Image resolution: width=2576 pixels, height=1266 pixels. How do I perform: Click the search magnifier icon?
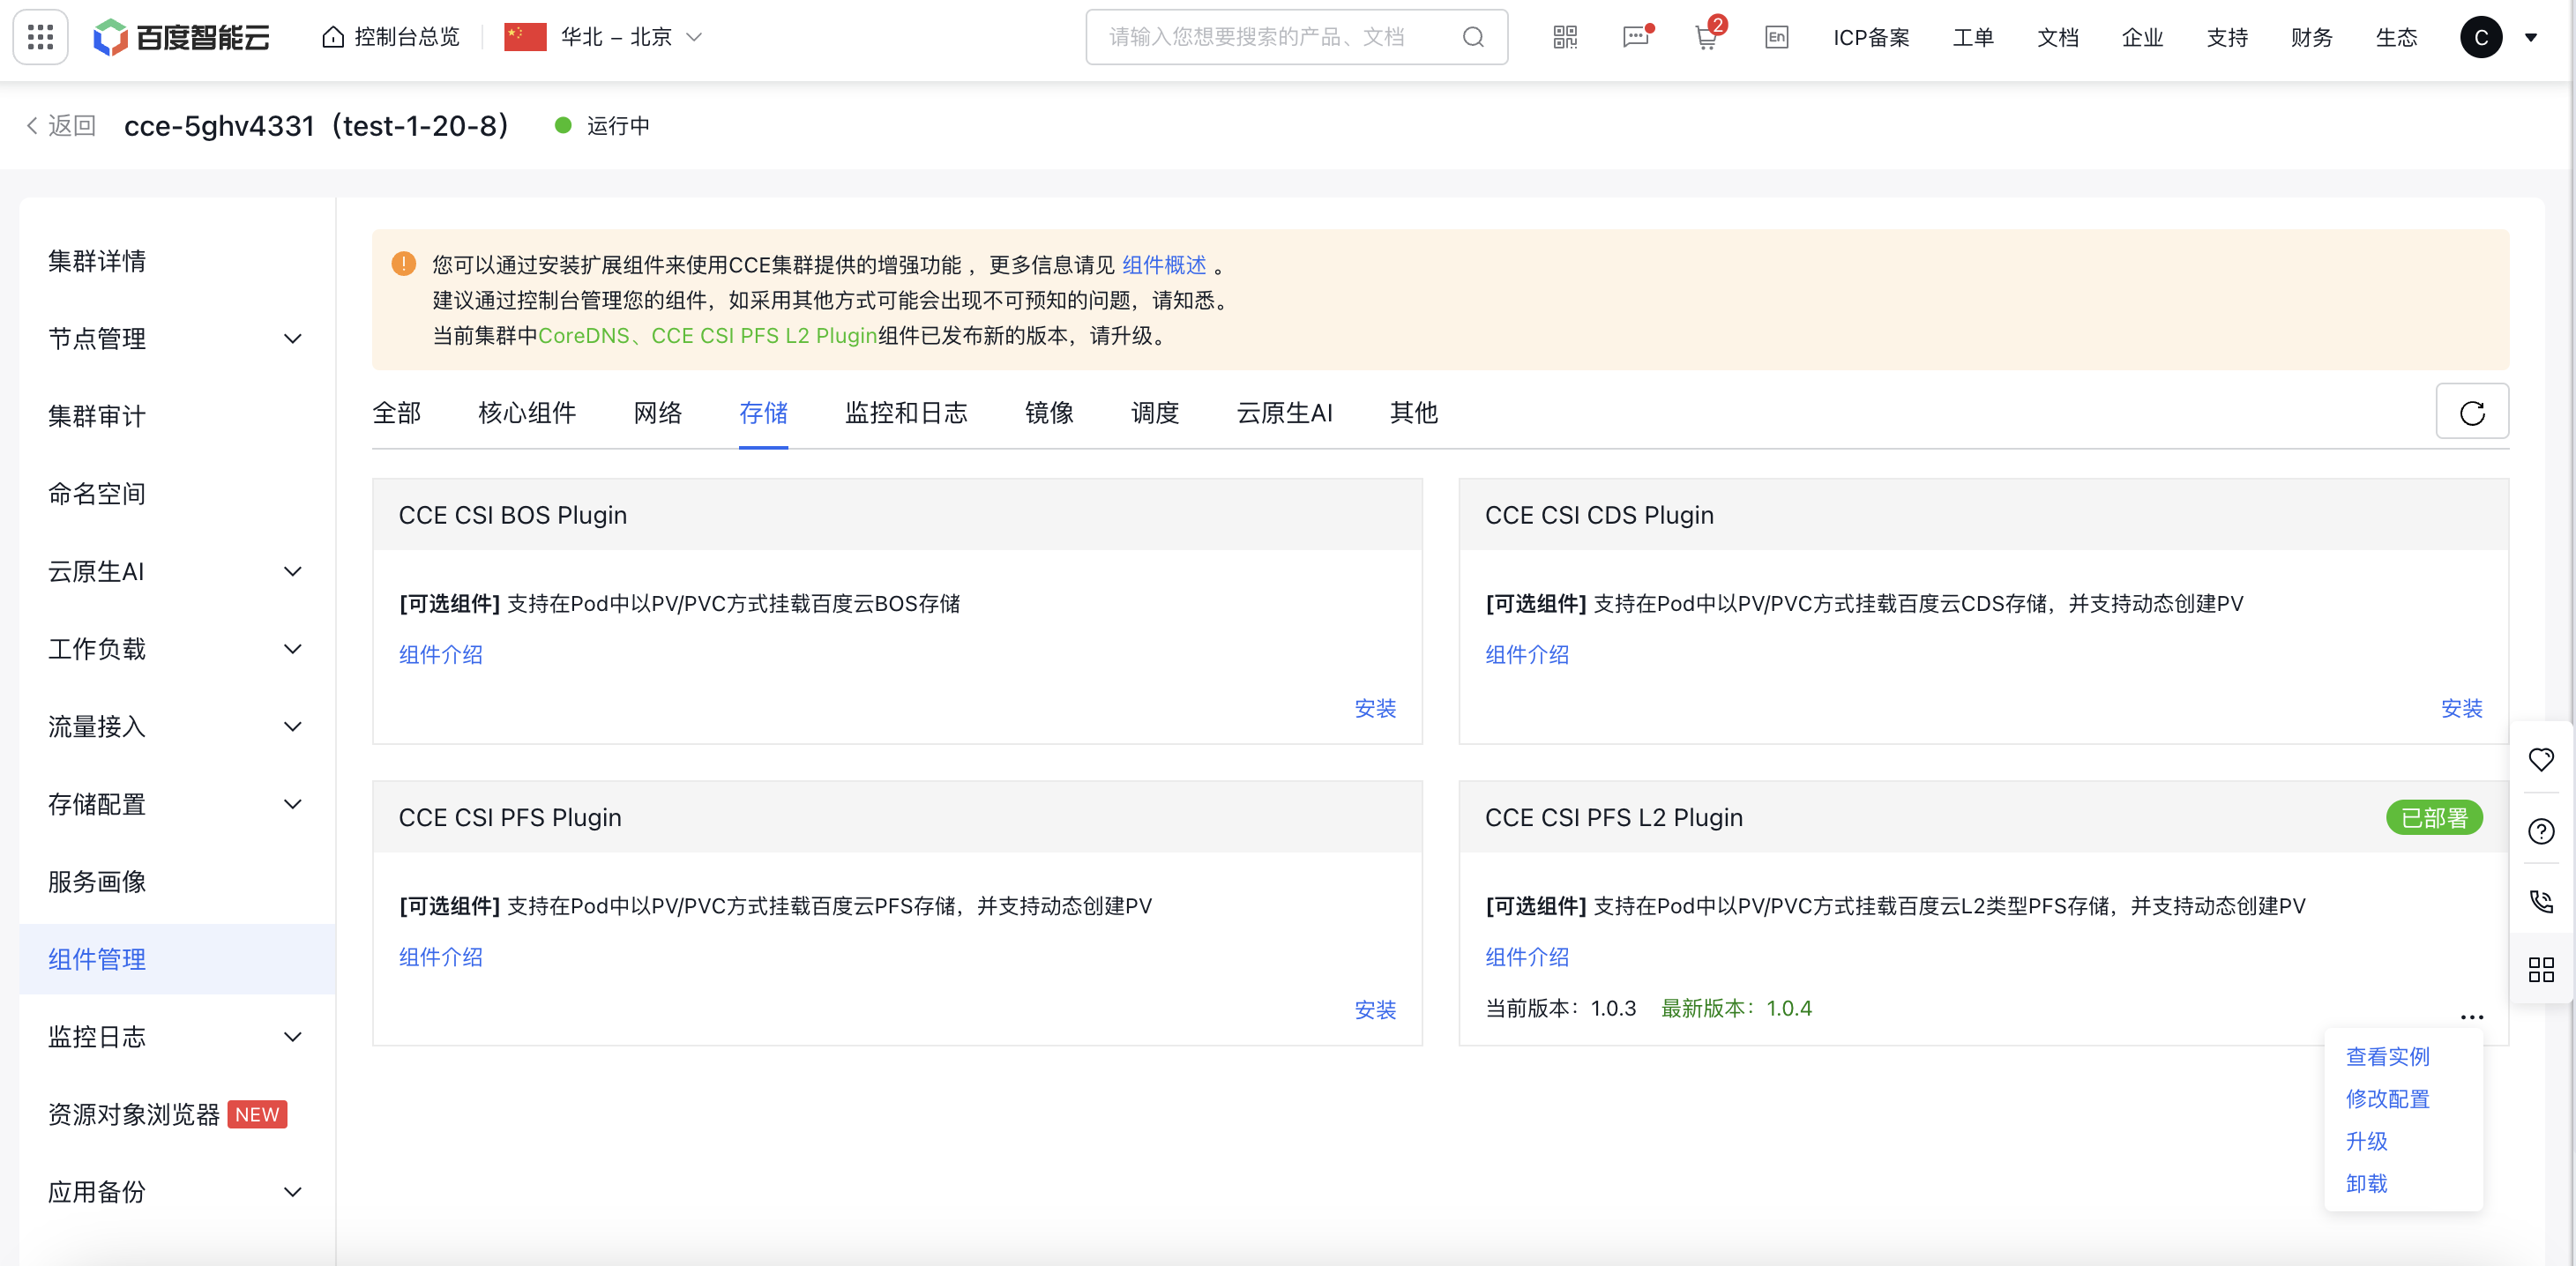click(x=1473, y=37)
